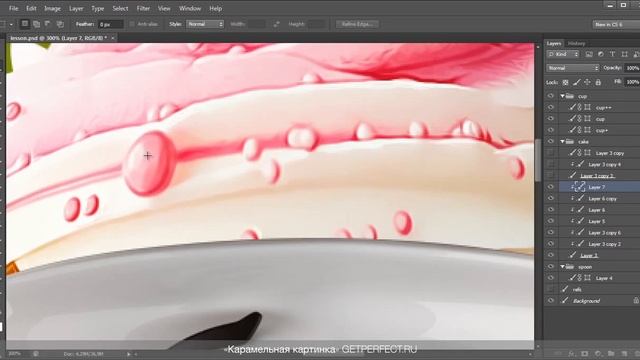Show the hidden Layer 3 copy layer
Screen dimensions: 640x360
click(x=551, y=153)
